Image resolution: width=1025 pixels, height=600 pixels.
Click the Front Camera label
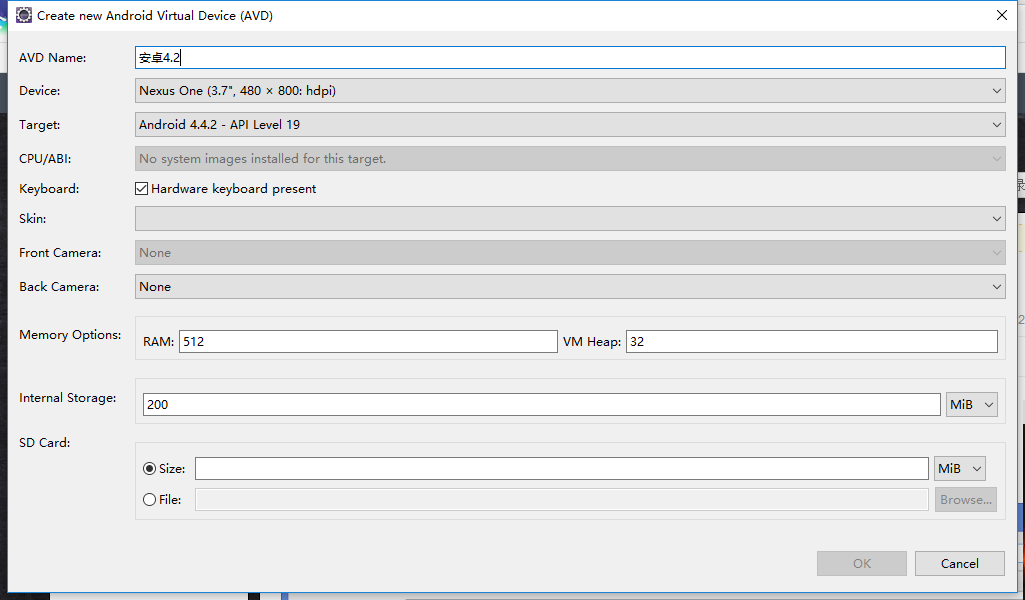pos(60,253)
